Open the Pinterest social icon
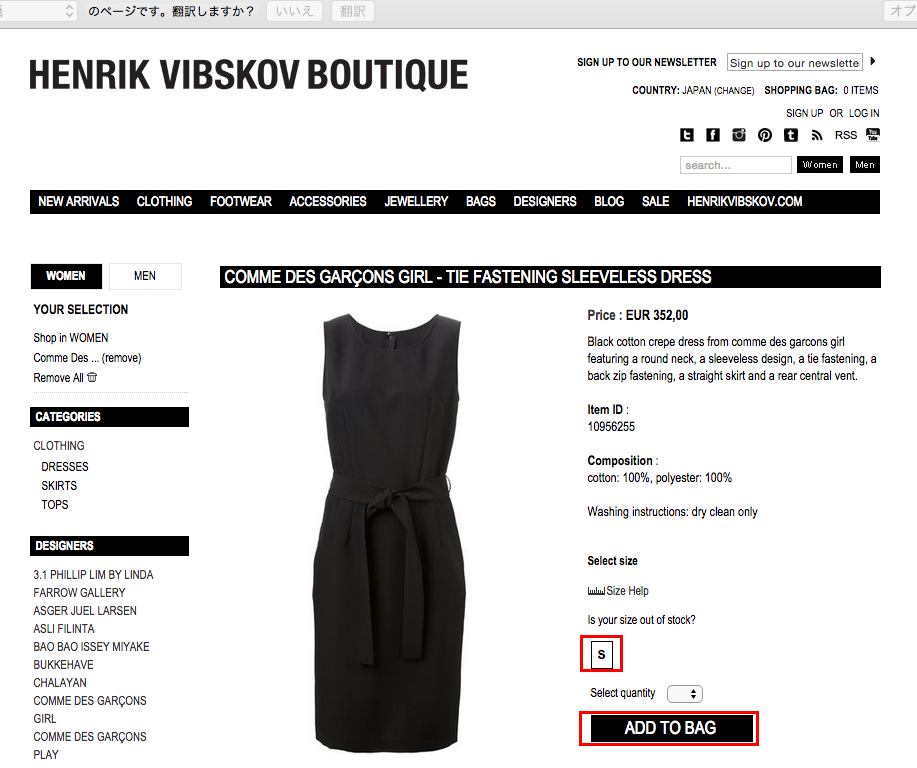Viewport: 917px width, 768px height. pyautogui.click(x=764, y=135)
